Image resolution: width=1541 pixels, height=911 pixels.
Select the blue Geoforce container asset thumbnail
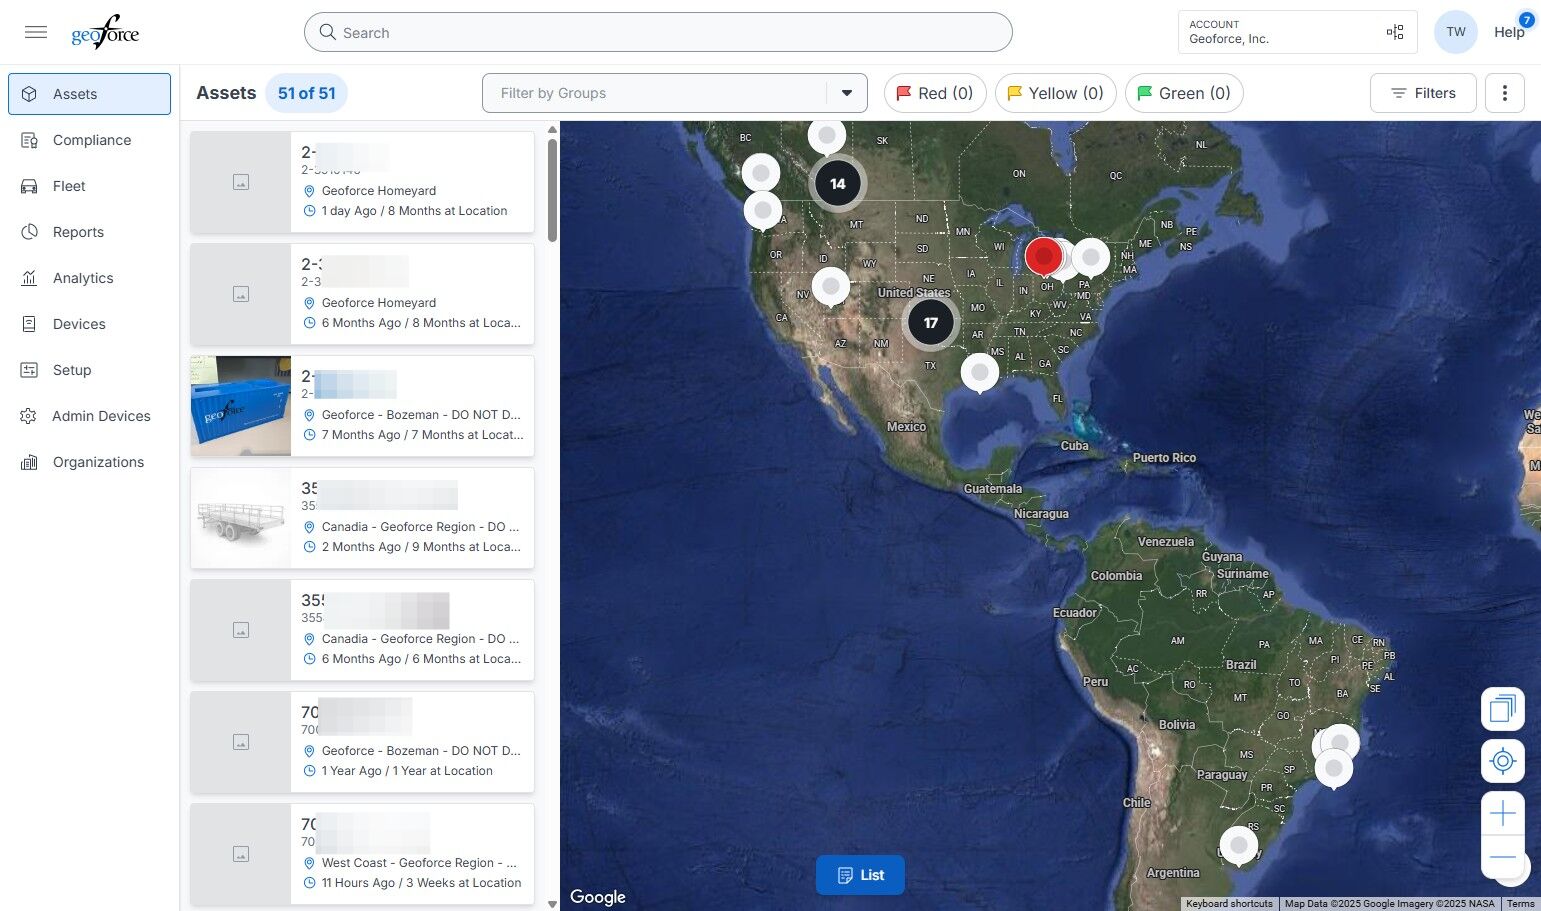(x=241, y=406)
